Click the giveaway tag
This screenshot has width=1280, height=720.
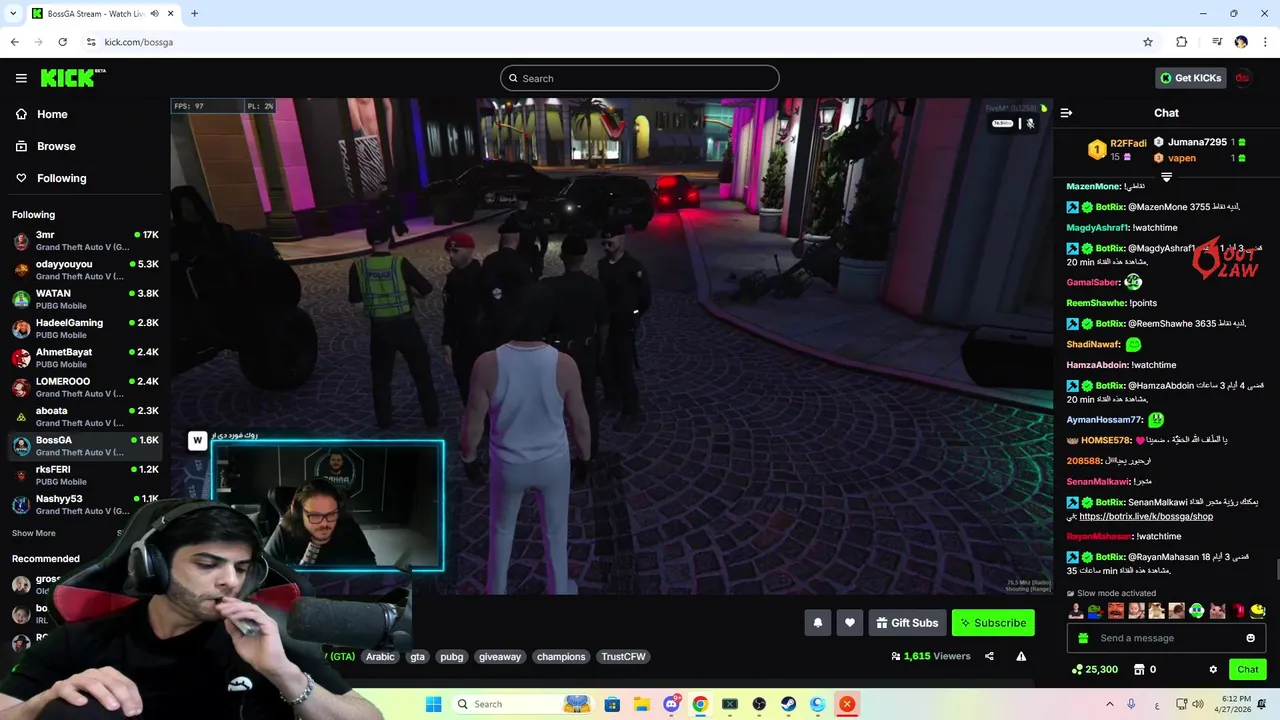point(500,657)
